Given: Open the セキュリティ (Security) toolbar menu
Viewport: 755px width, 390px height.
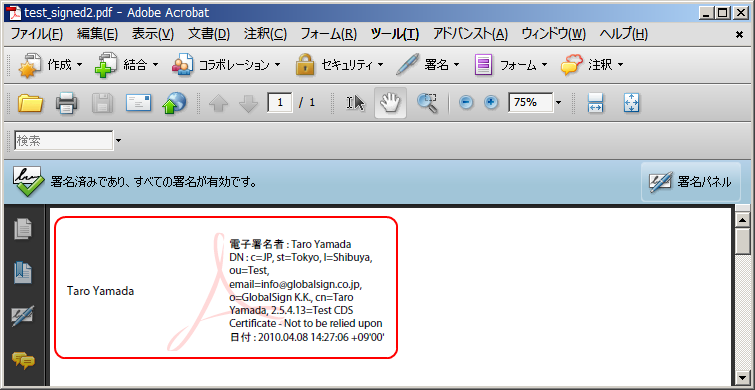Looking at the screenshot, I should [339, 65].
